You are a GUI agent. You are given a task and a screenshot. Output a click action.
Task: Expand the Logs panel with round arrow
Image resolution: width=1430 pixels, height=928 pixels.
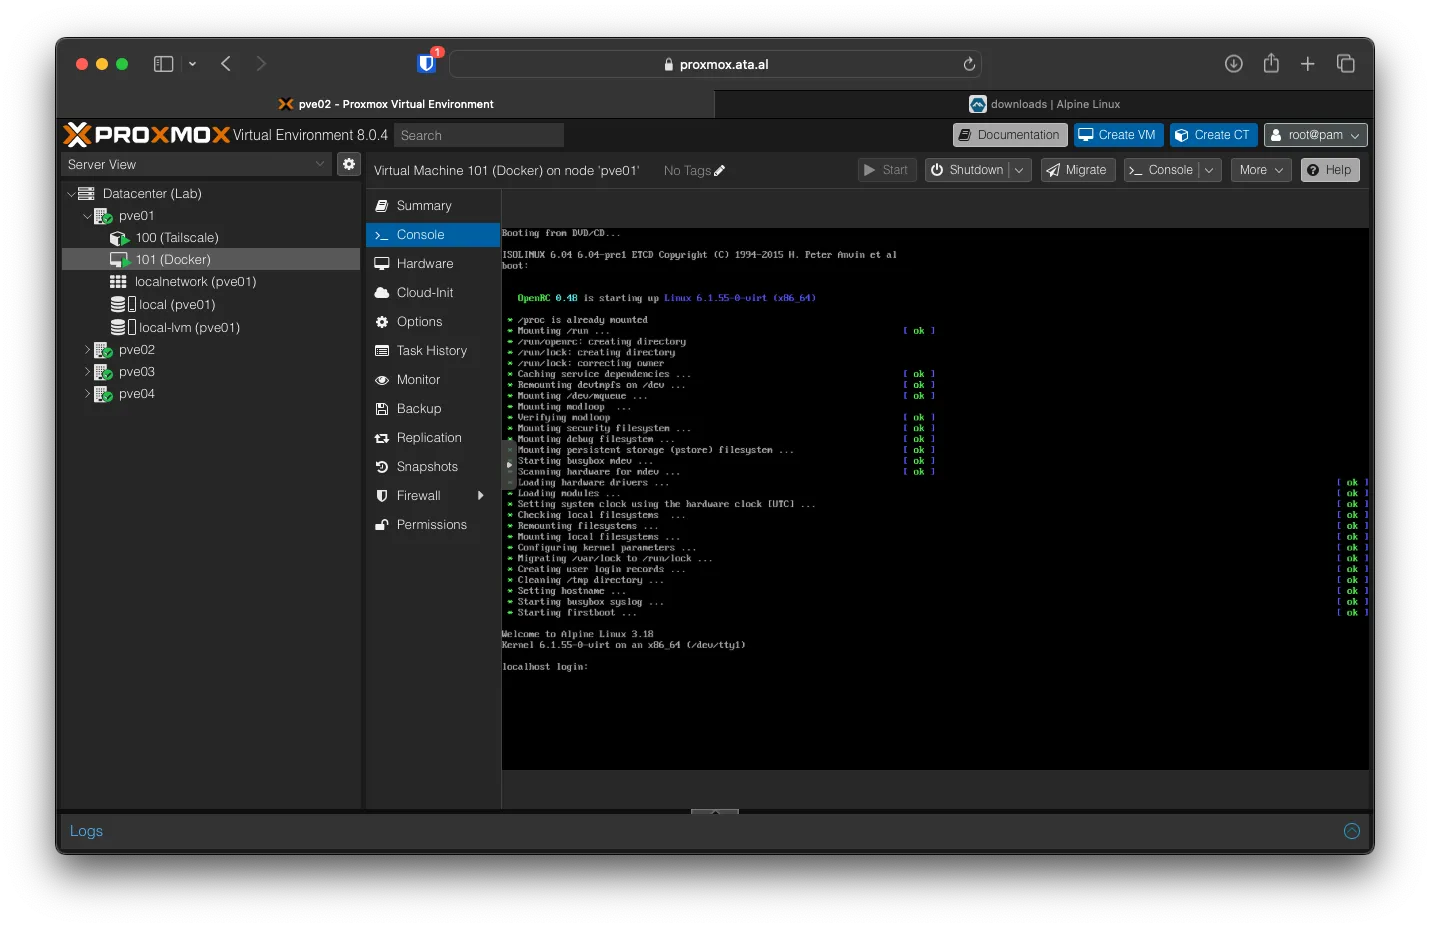[x=1352, y=831]
